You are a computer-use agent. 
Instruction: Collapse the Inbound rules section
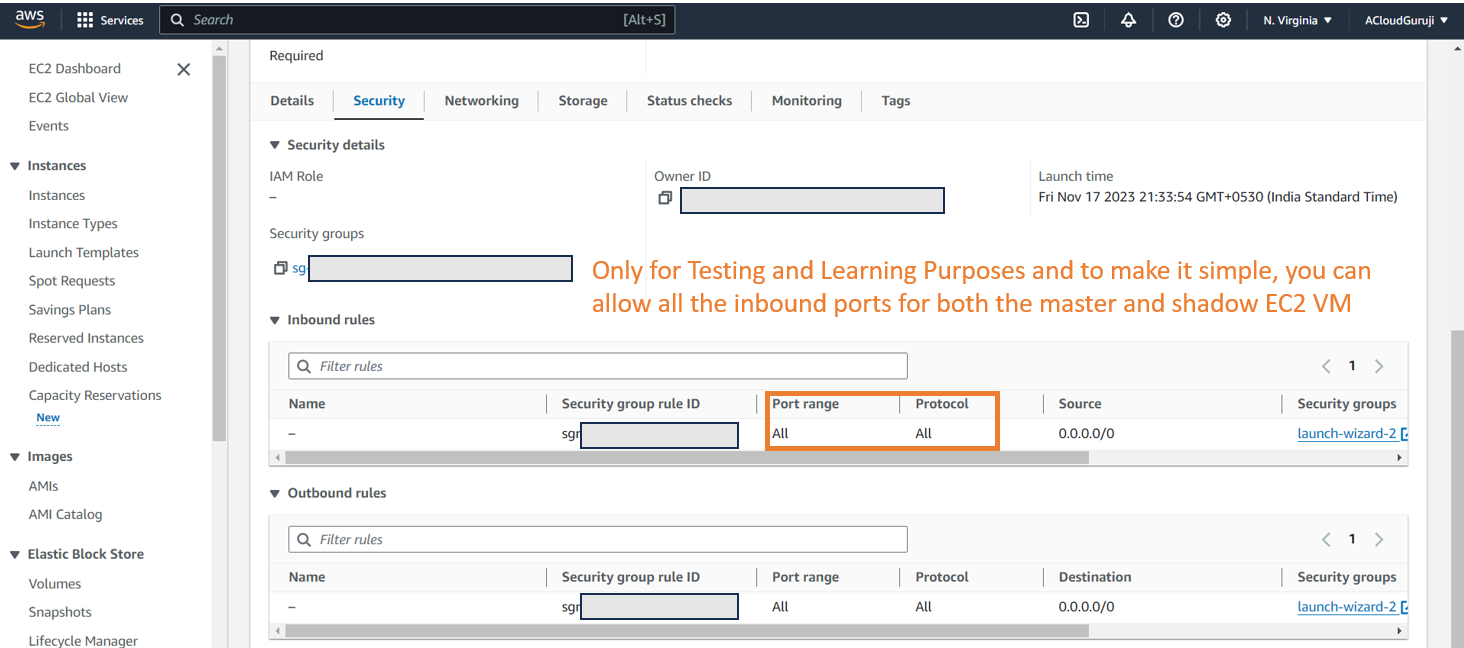pos(275,321)
